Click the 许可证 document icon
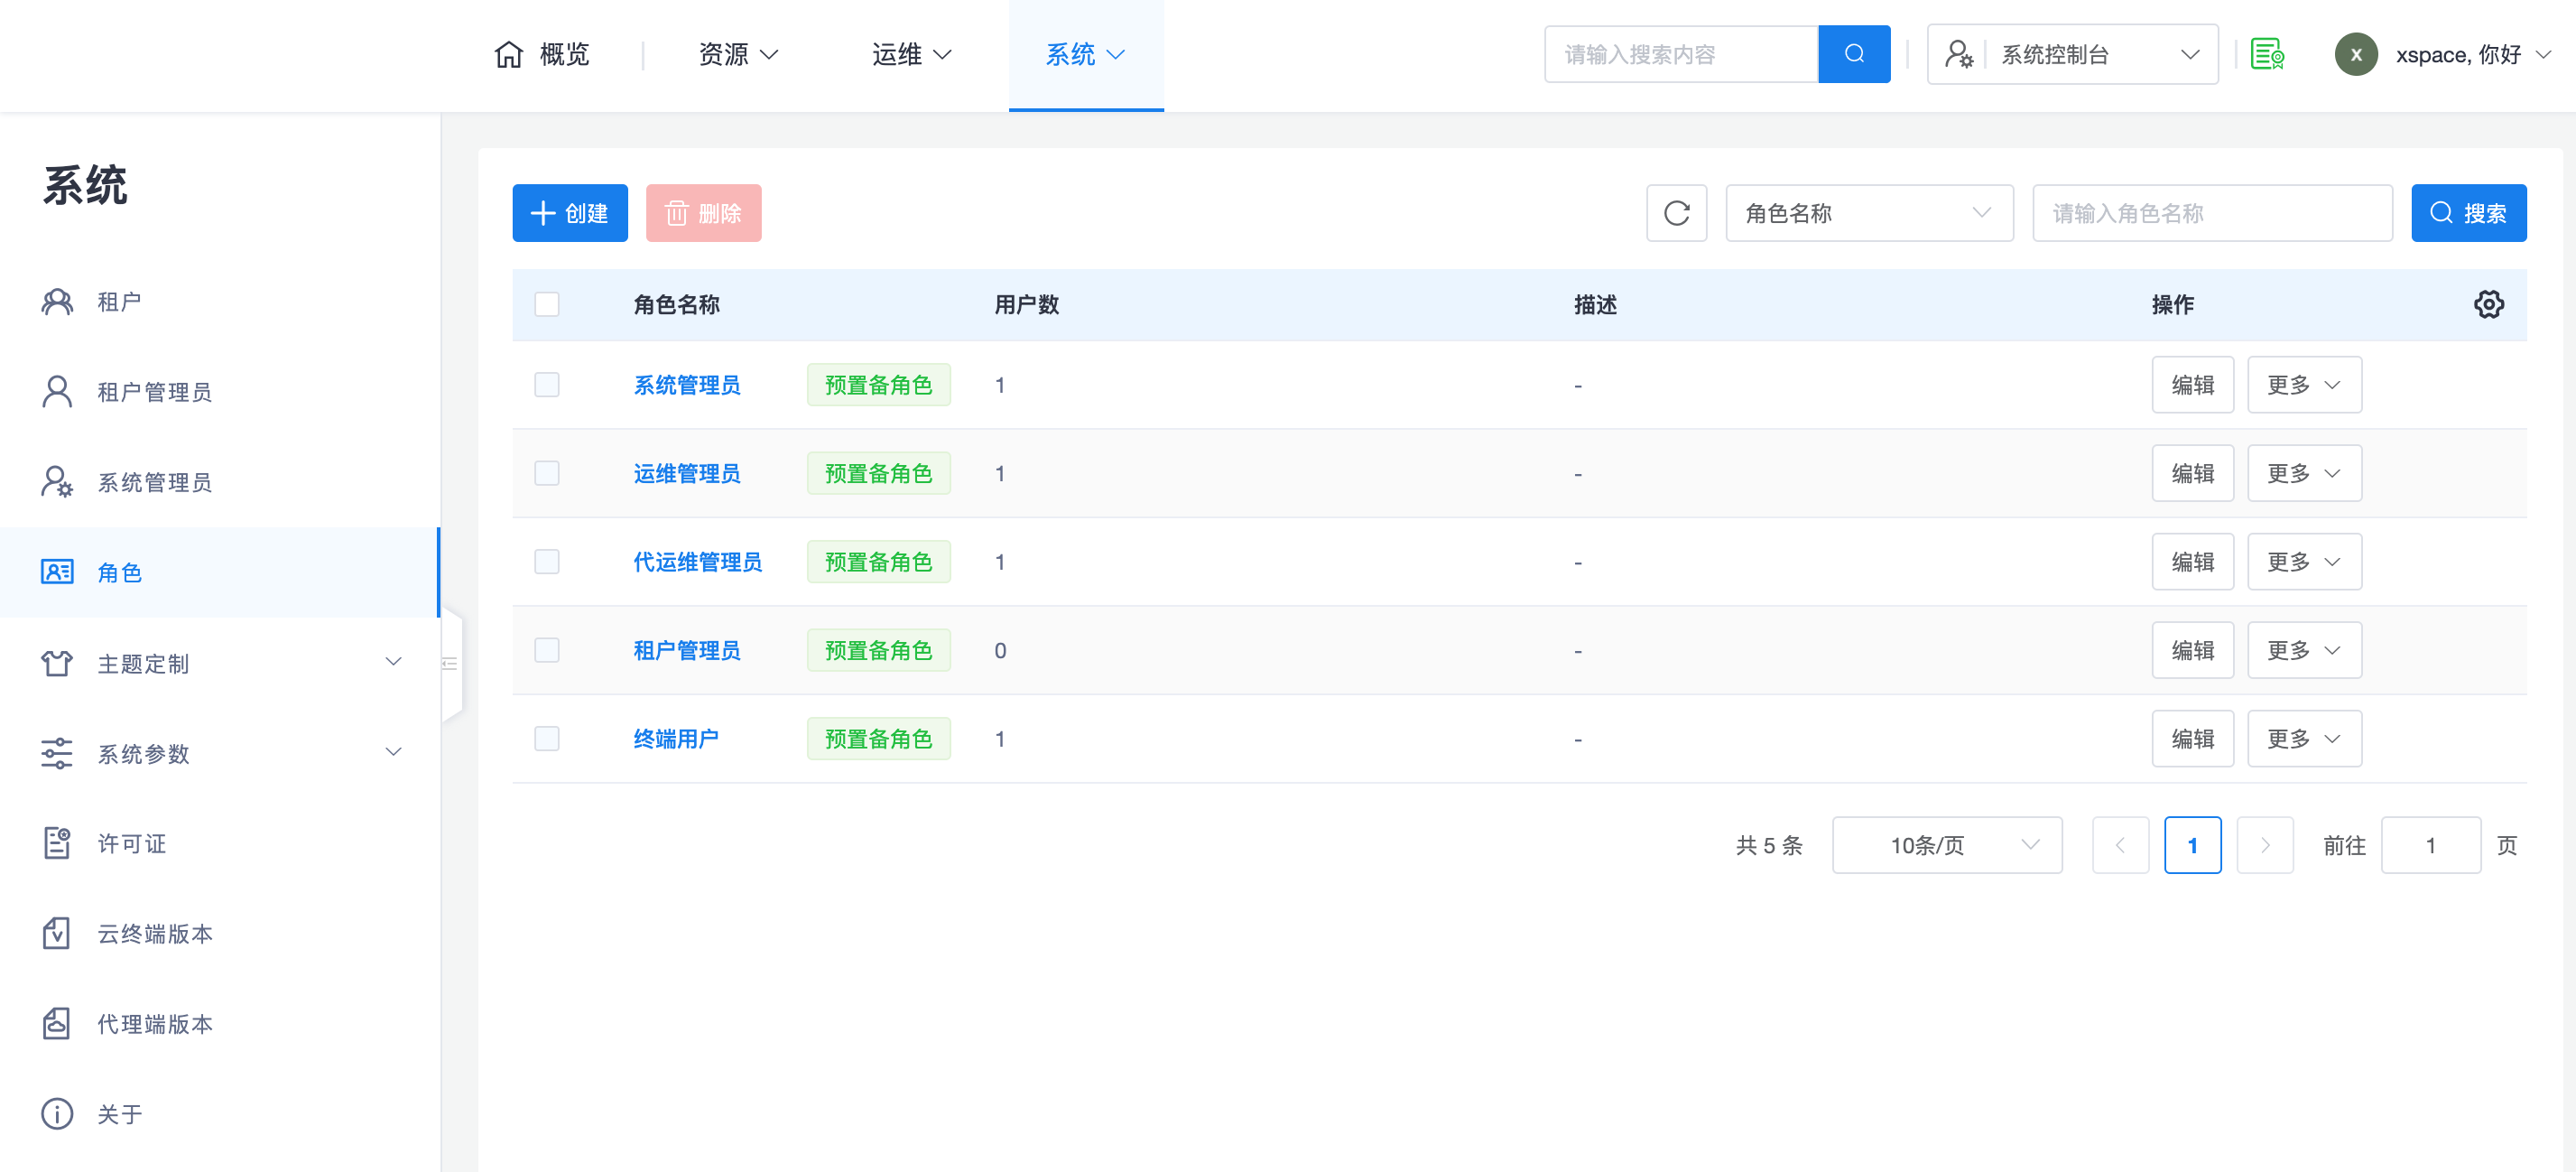This screenshot has height=1172, width=2576. pyautogui.click(x=57, y=843)
